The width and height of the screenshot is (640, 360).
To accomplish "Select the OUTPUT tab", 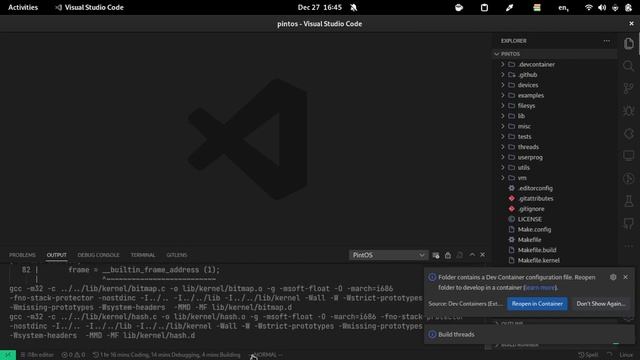I will click(x=56, y=255).
